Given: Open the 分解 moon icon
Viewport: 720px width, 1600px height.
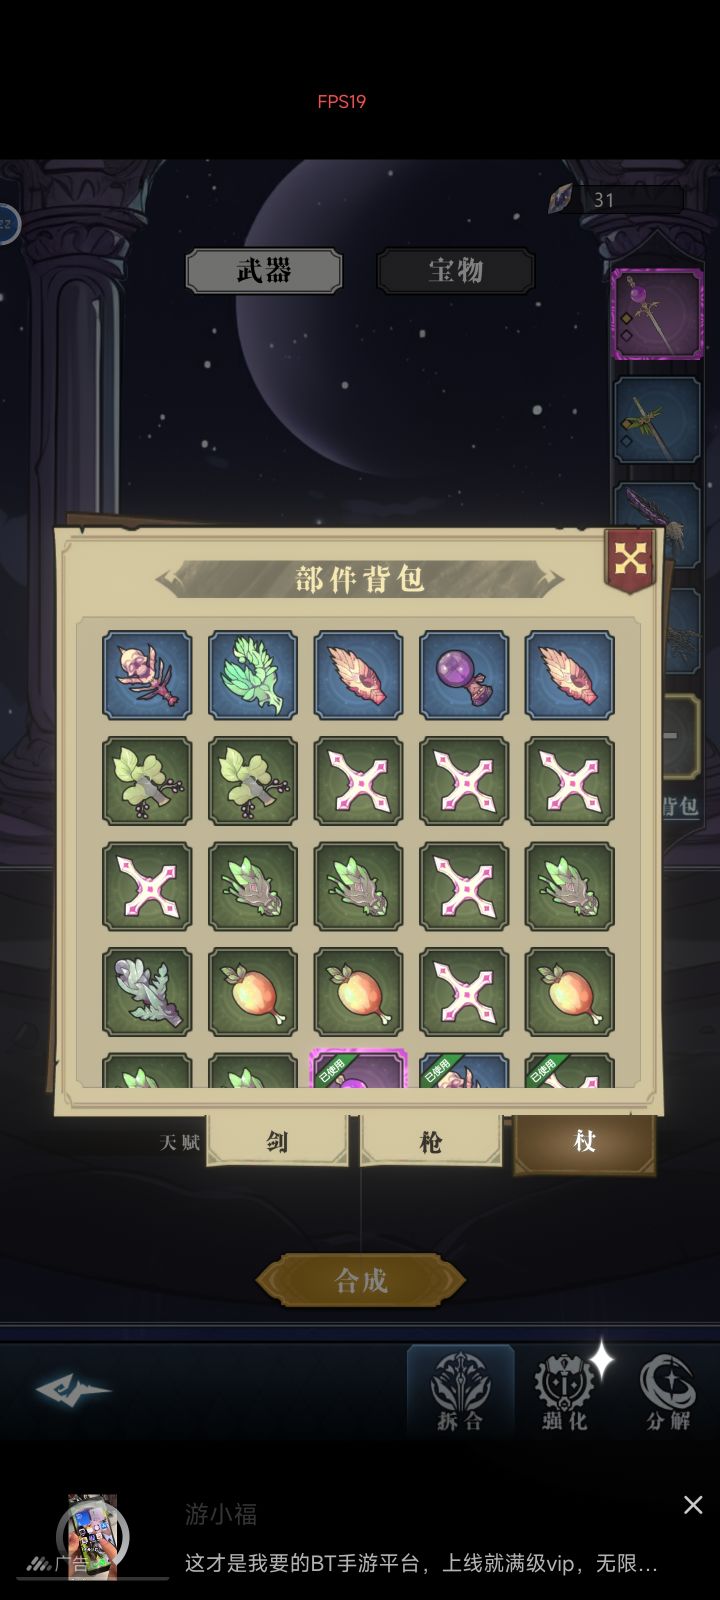Looking at the screenshot, I should [x=668, y=1390].
